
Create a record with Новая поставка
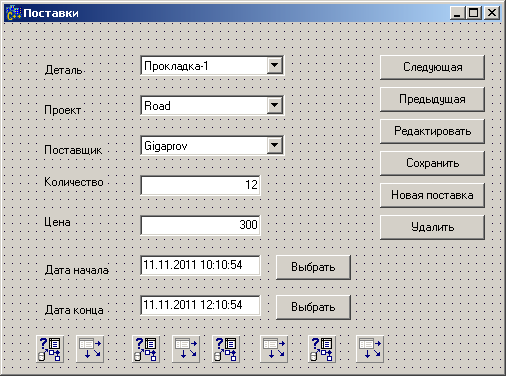[x=432, y=195]
